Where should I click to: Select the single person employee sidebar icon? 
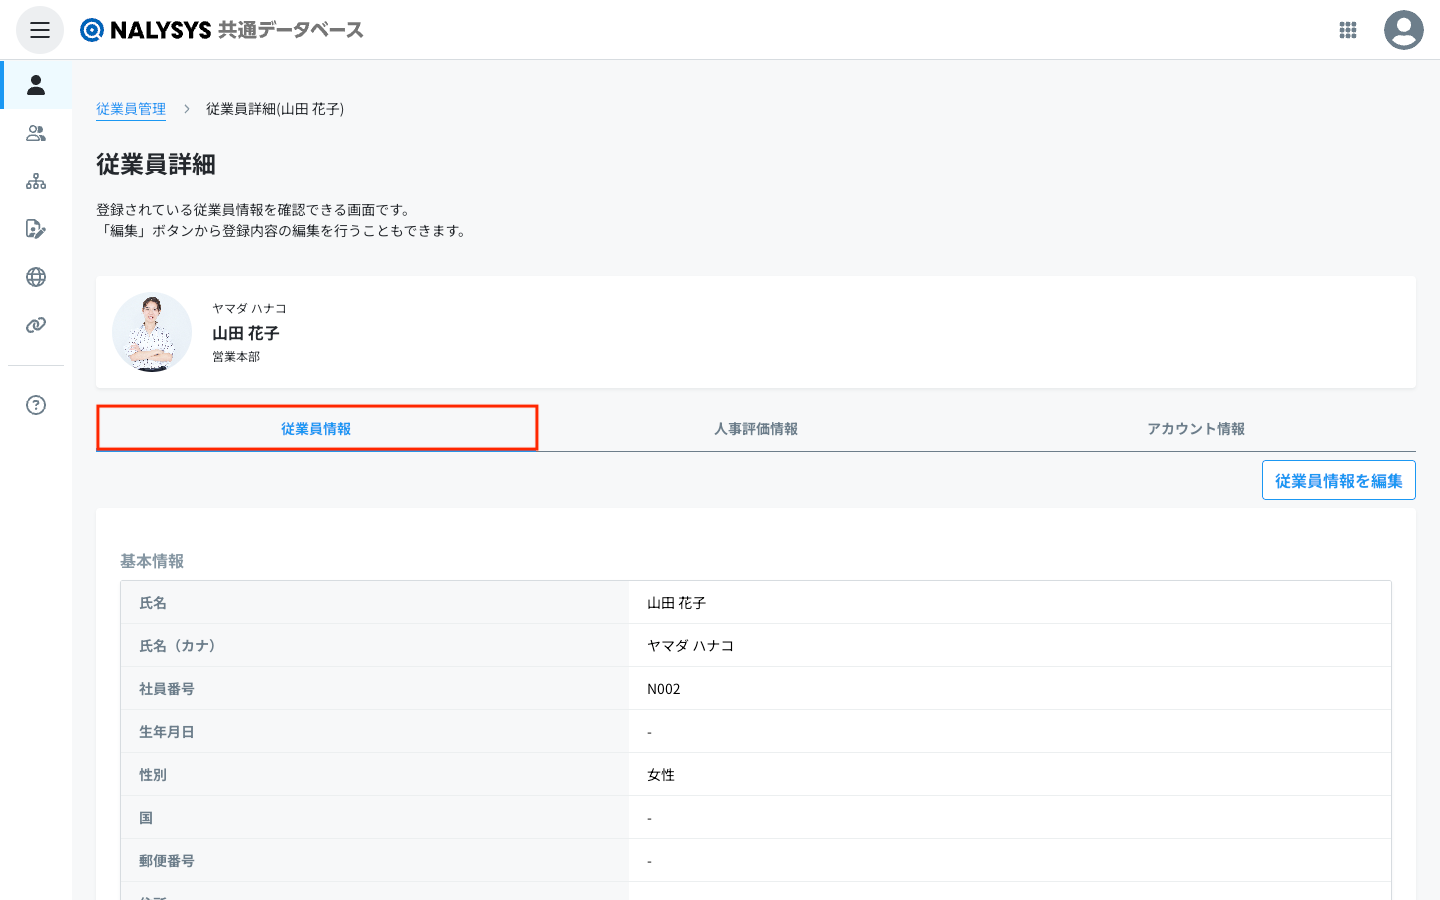coord(36,85)
